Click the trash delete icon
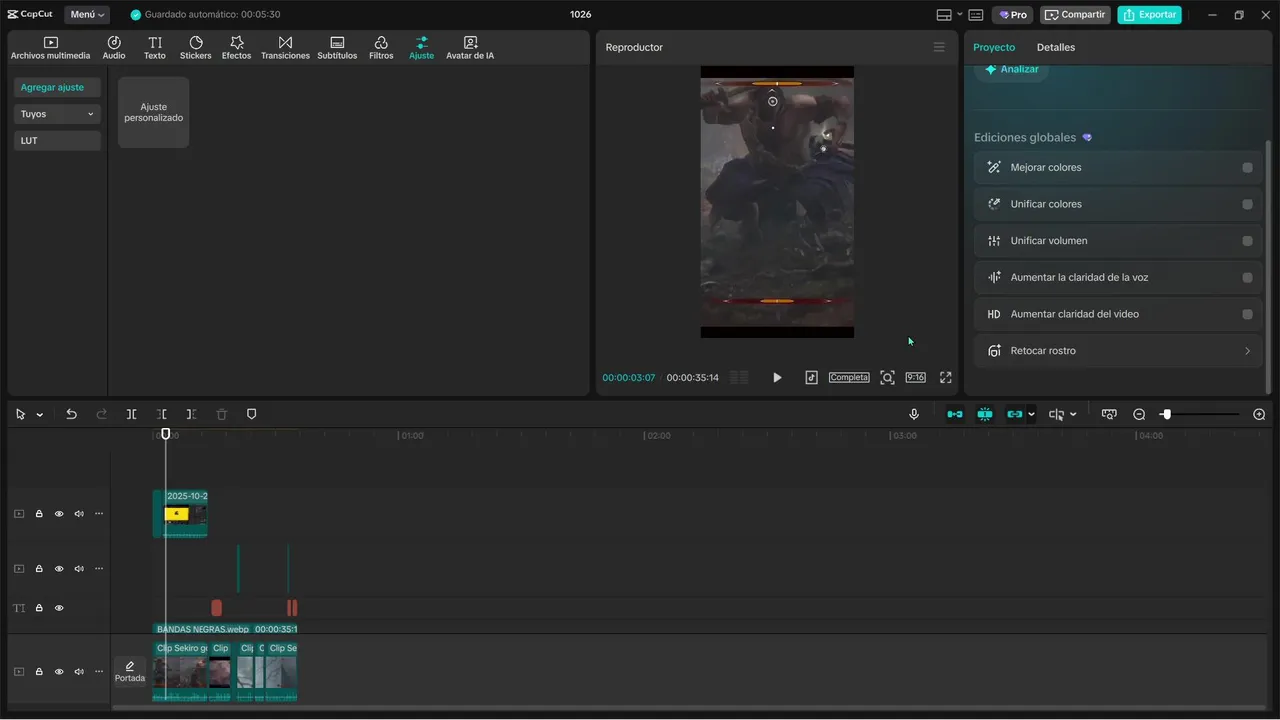 (x=222, y=414)
